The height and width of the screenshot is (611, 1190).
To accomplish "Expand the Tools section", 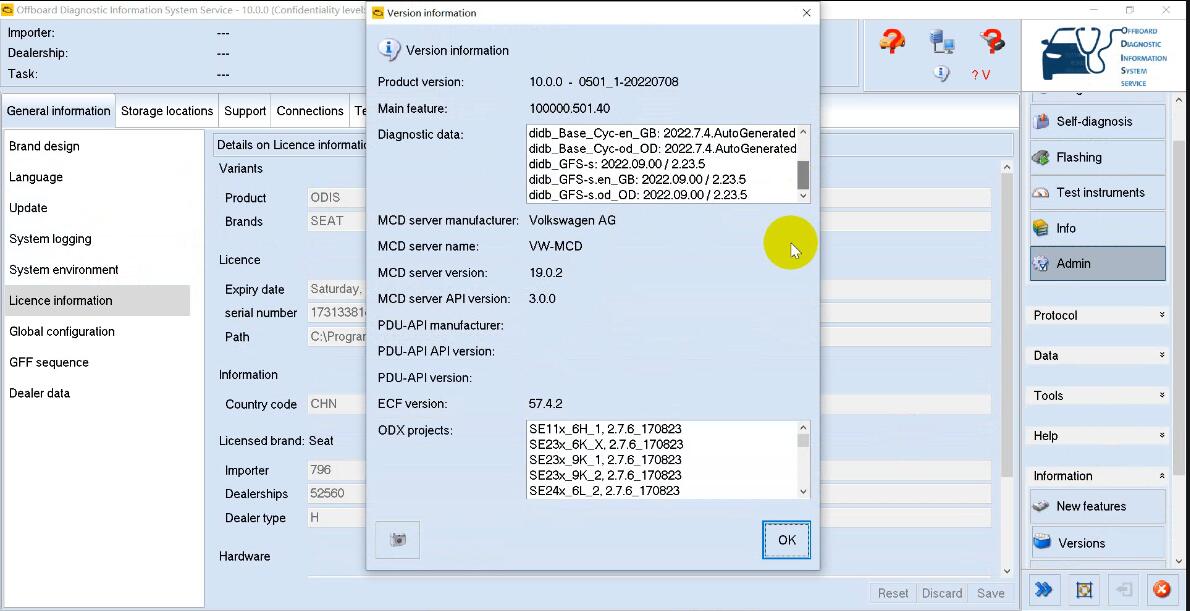I will [1099, 395].
